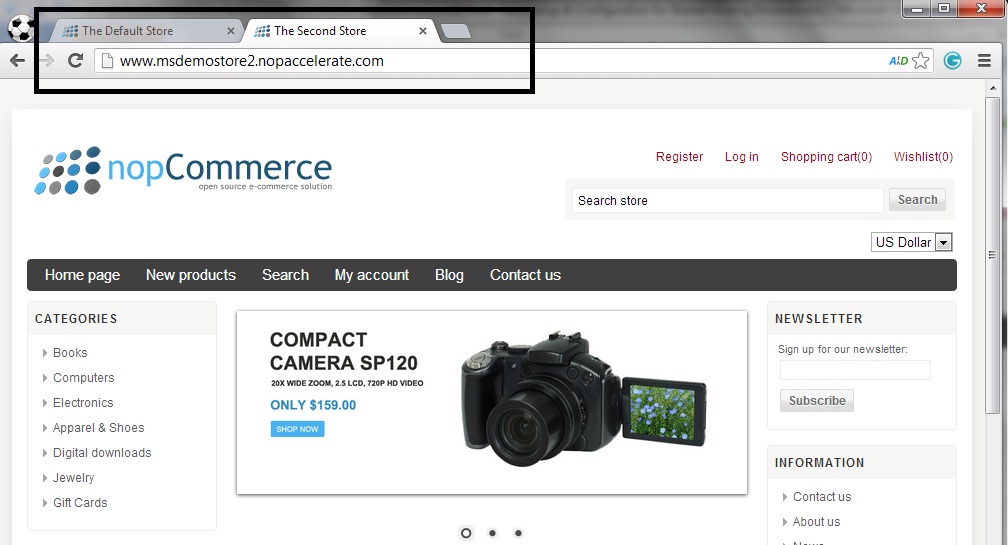Open Blog menu item

point(449,275)
